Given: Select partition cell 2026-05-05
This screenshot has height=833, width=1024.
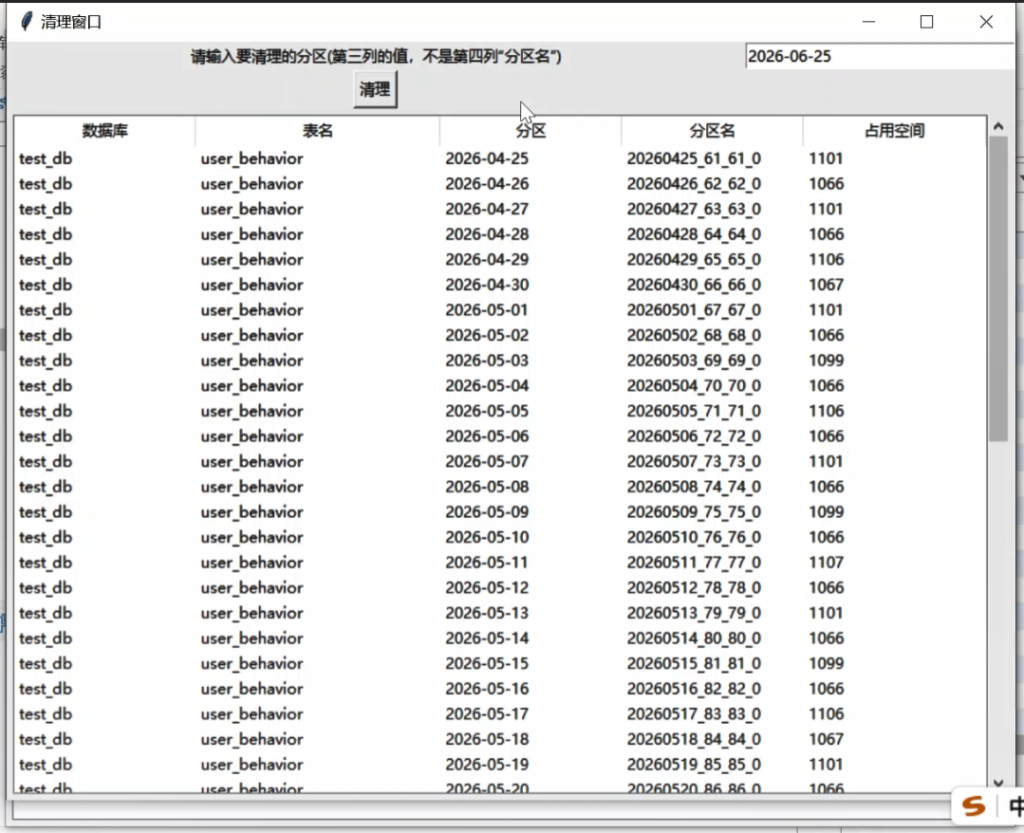Looking at the screenshot, I should point(487,411).
